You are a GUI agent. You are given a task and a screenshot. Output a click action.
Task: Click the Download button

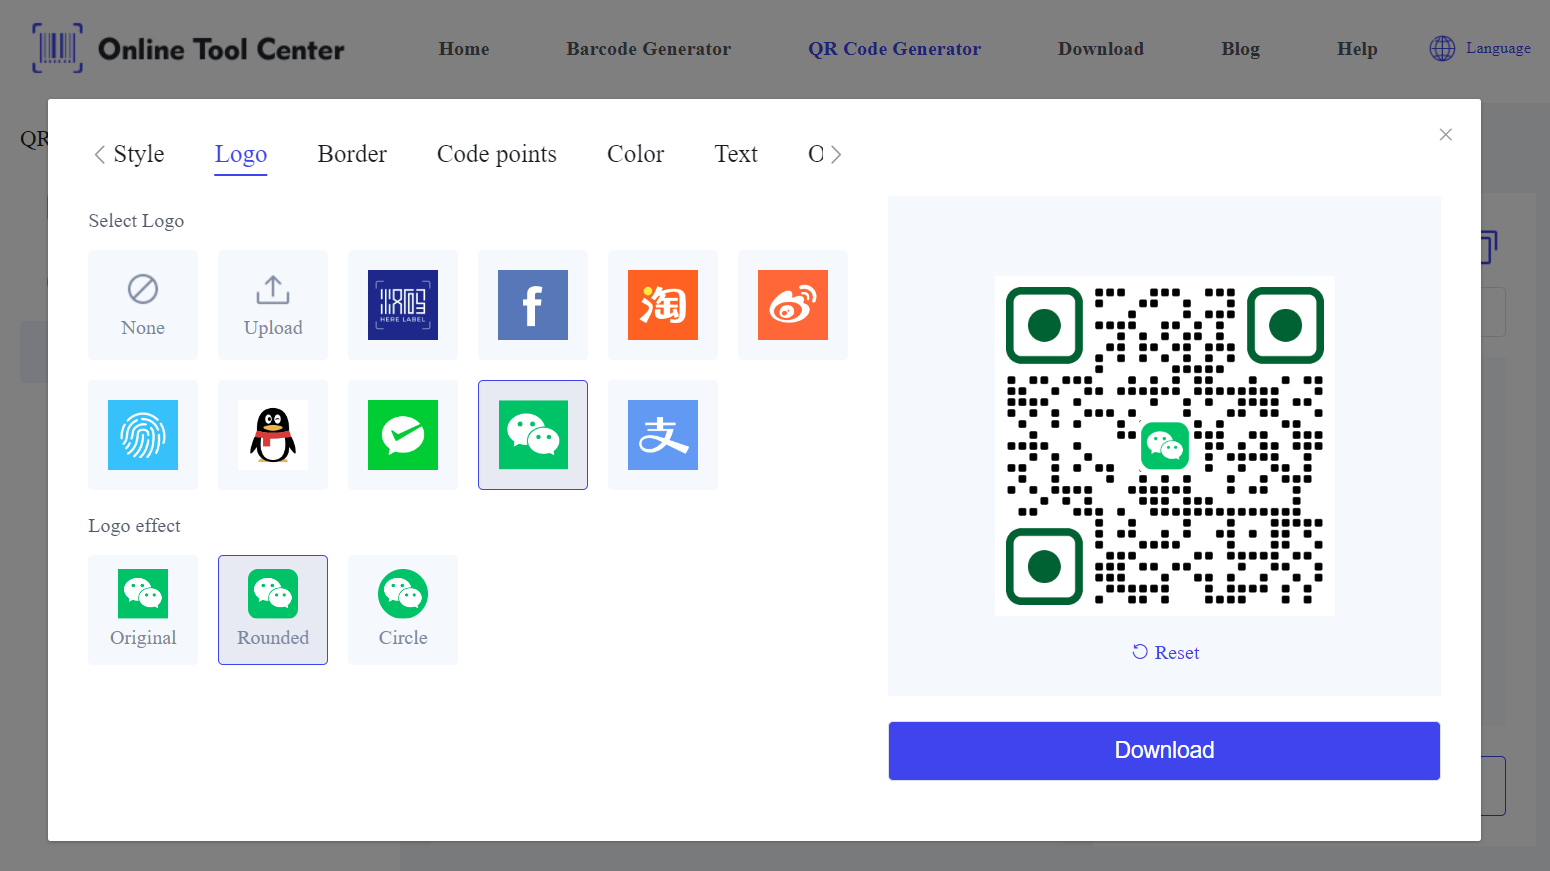[1164, 751]
